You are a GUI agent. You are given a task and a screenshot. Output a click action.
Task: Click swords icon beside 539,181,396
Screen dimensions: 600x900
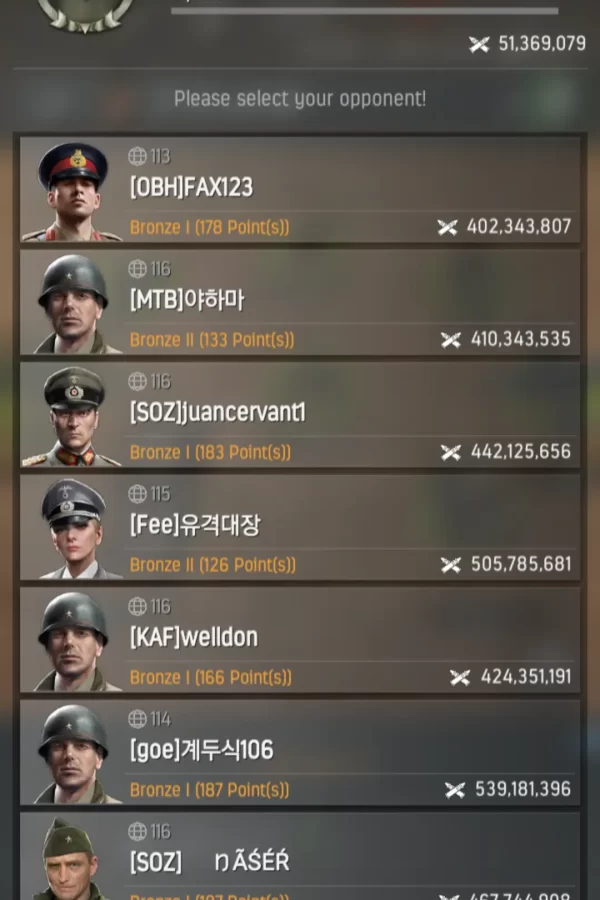pyautogui.click(x=455, y=789)
